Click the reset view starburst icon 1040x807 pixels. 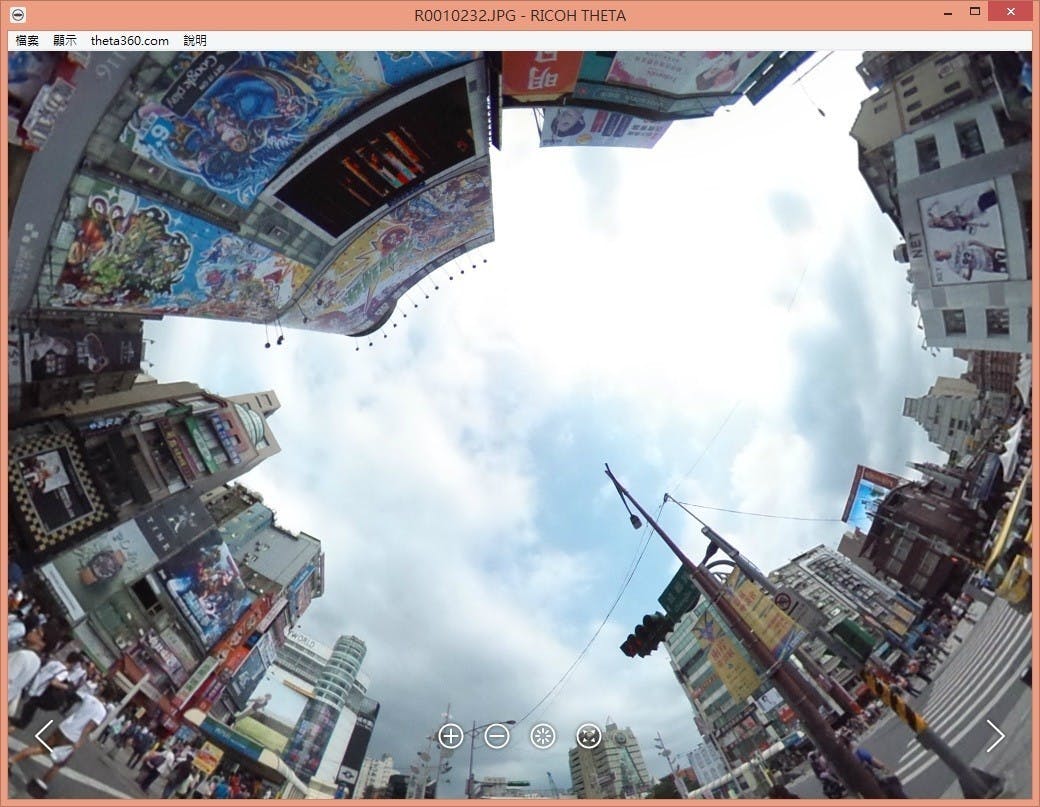543,737
